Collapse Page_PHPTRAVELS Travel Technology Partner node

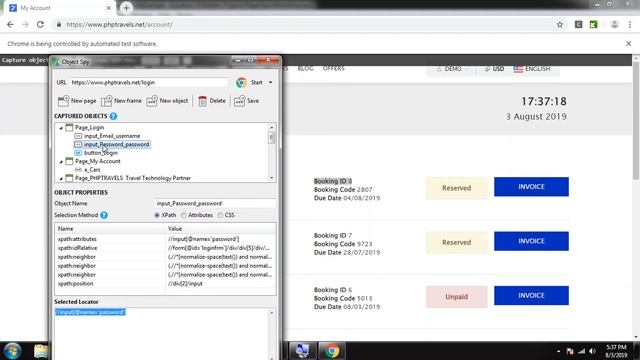[x=61, y=178]
